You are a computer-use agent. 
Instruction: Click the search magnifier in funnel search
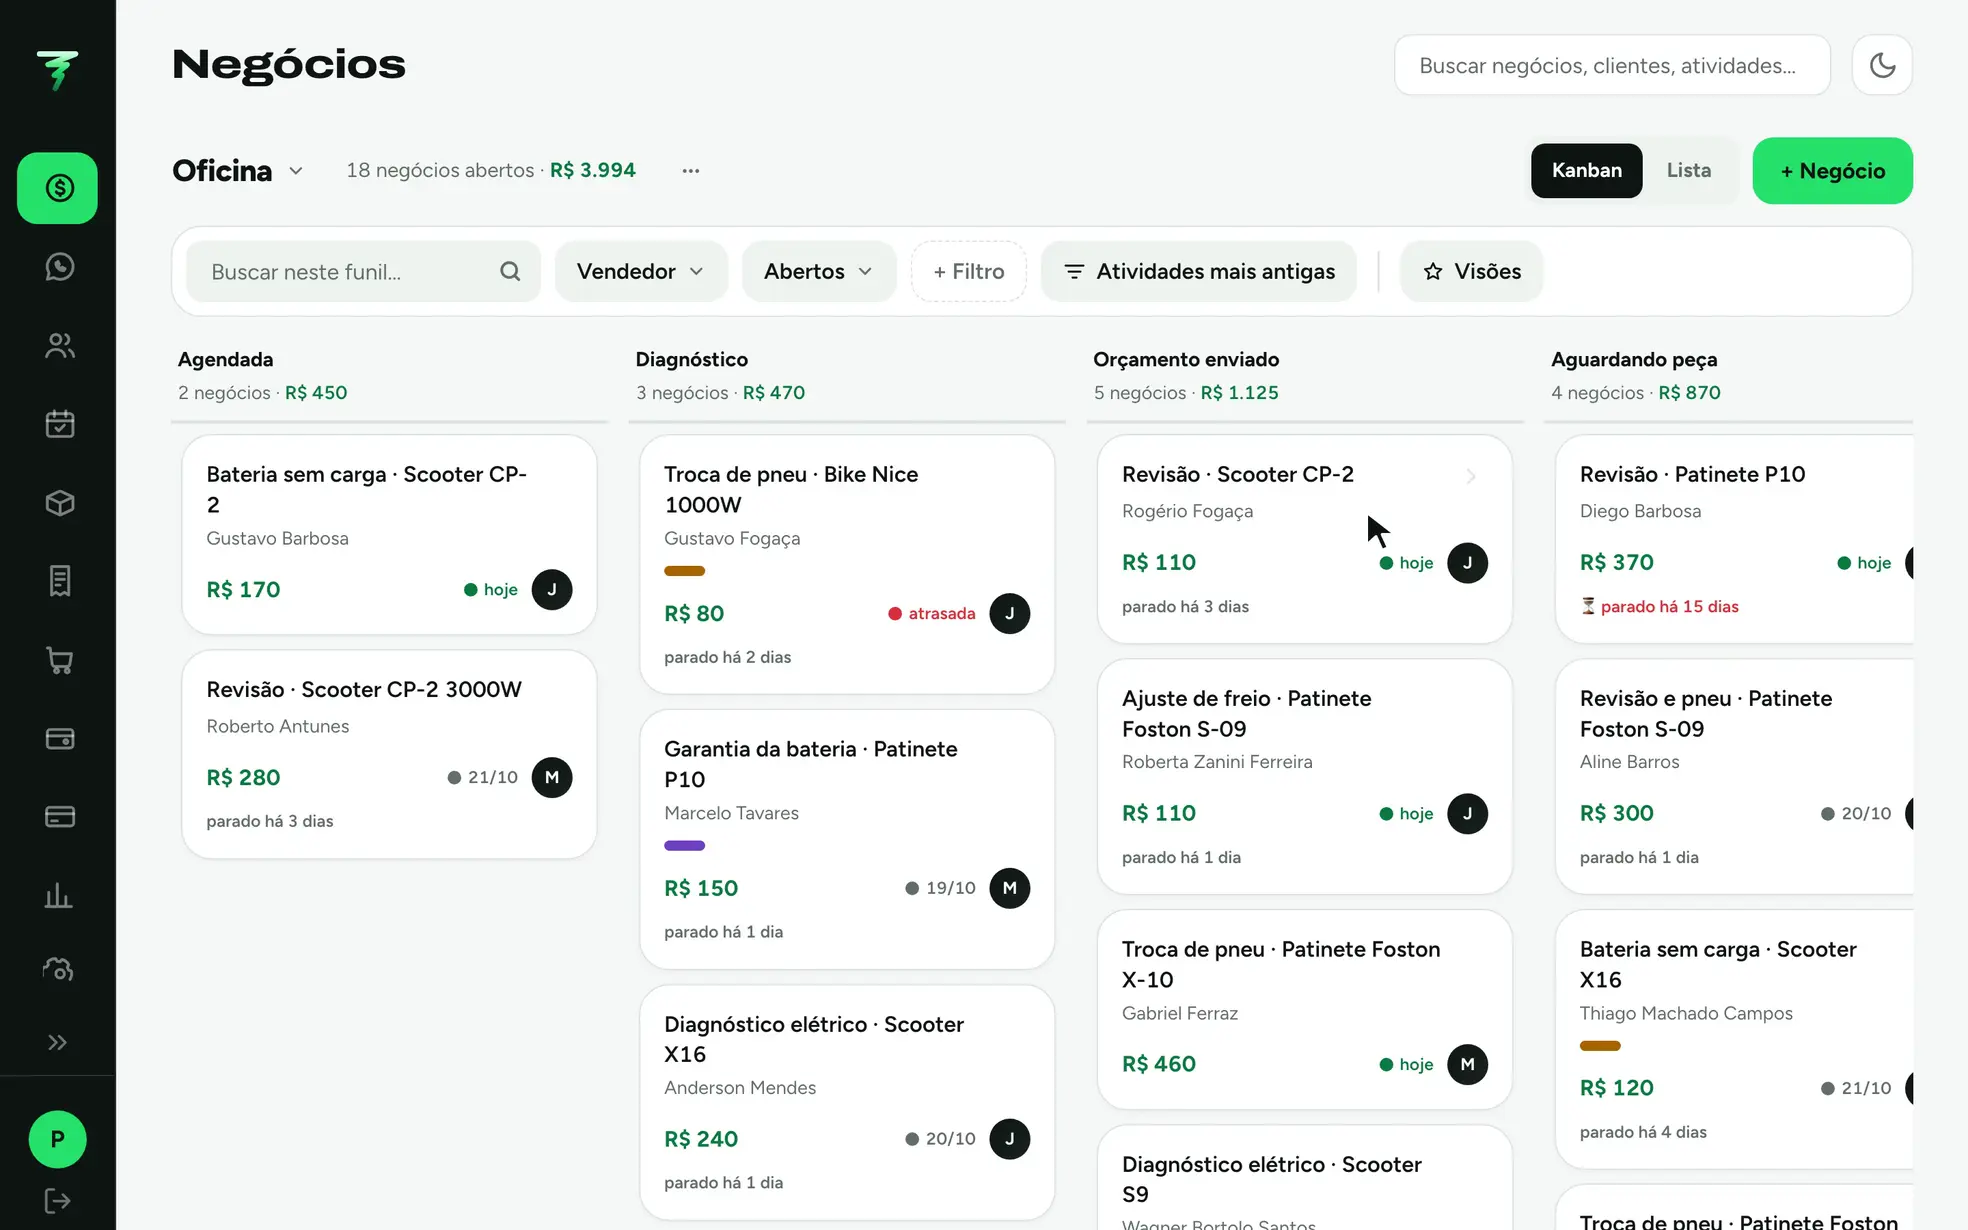pos(510,272)
